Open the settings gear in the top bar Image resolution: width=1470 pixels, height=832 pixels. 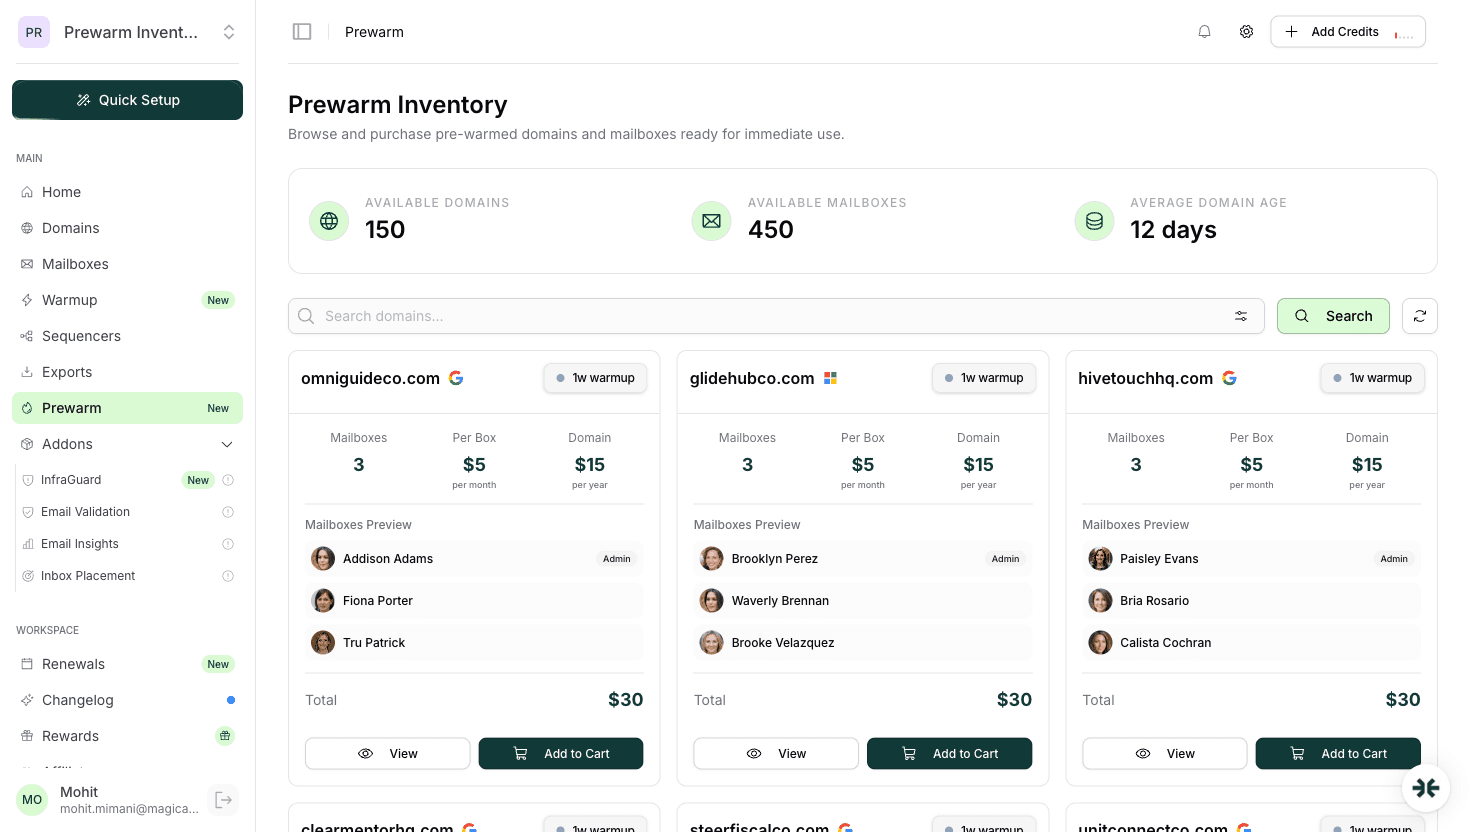point(1246,31)
